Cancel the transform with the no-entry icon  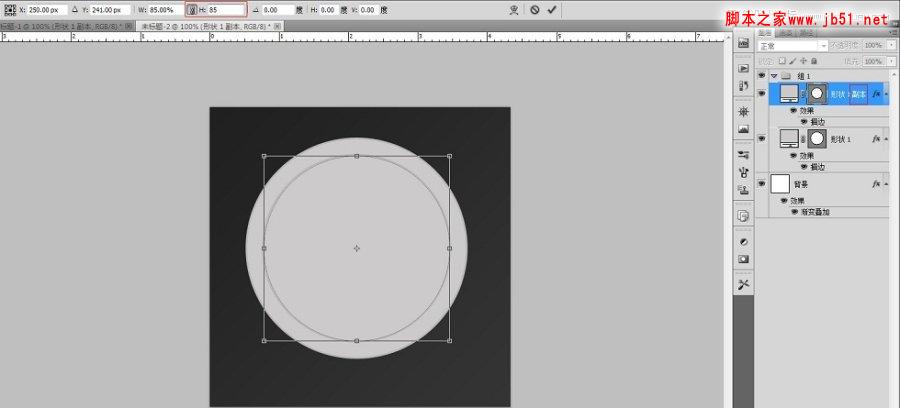(534, 10)
